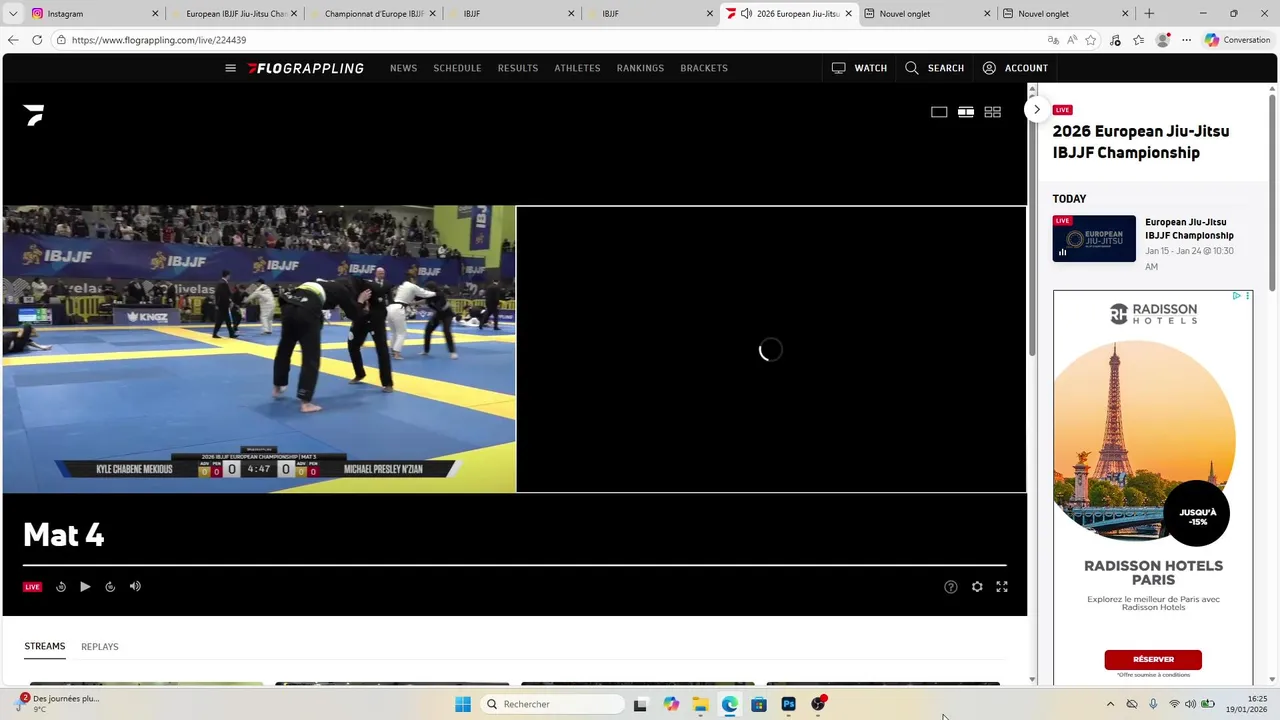Reload the current page
Viewport: 1280px width, 720px height.
coord(37,40)
